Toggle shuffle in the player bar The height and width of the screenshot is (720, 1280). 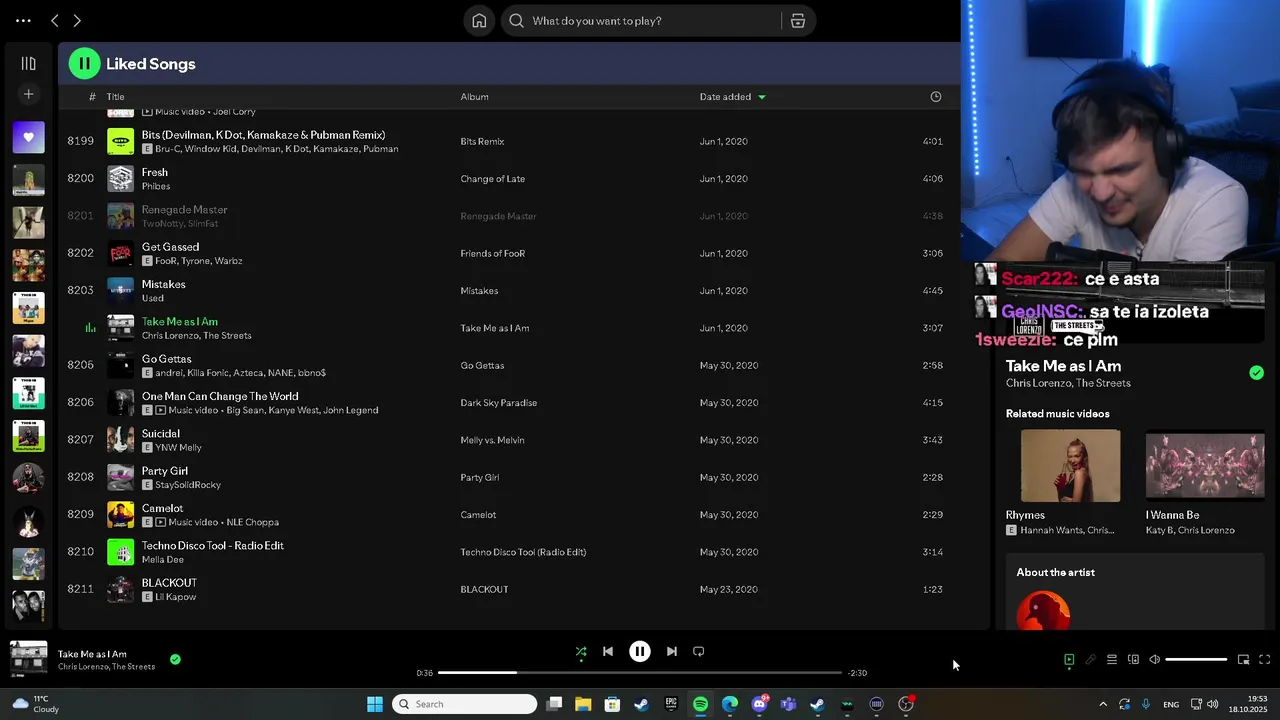pos(581,652)
